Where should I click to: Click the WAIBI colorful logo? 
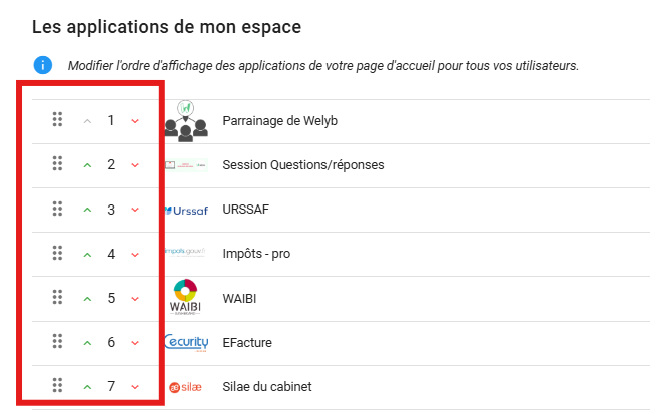[185, 297]
